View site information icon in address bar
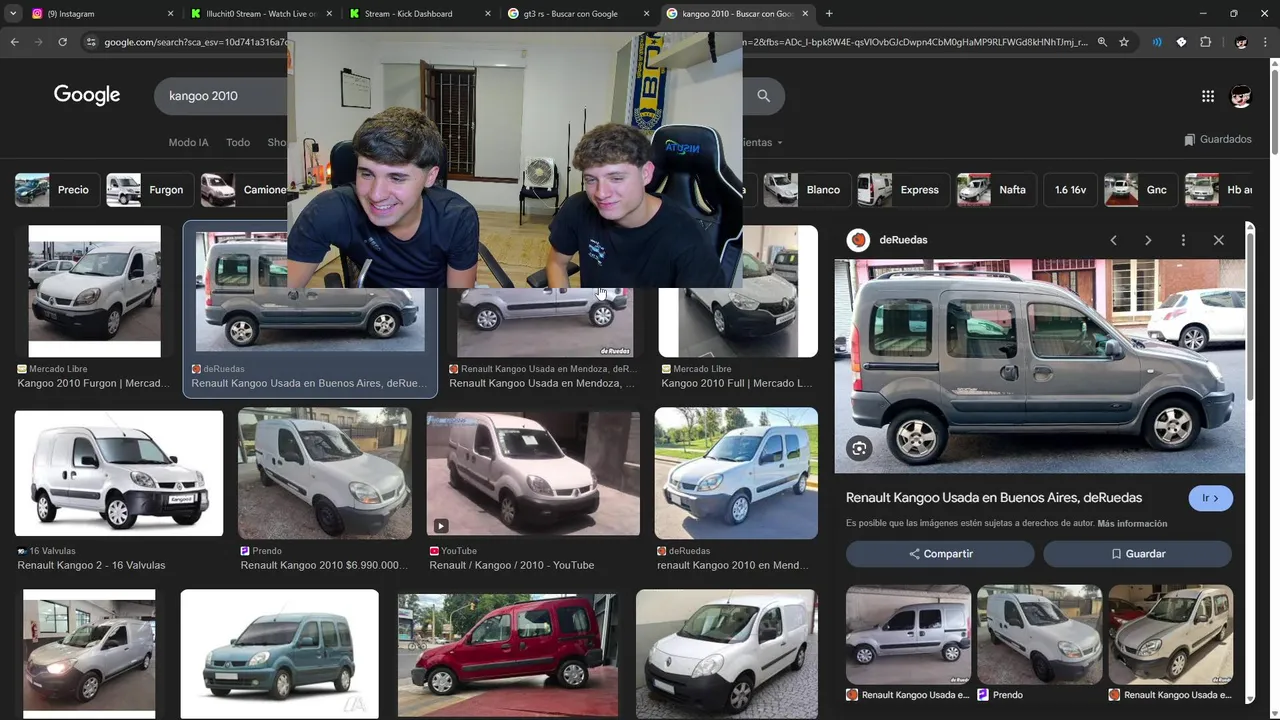The height and width of the screenshot is (720, 1280). (91, 42)
